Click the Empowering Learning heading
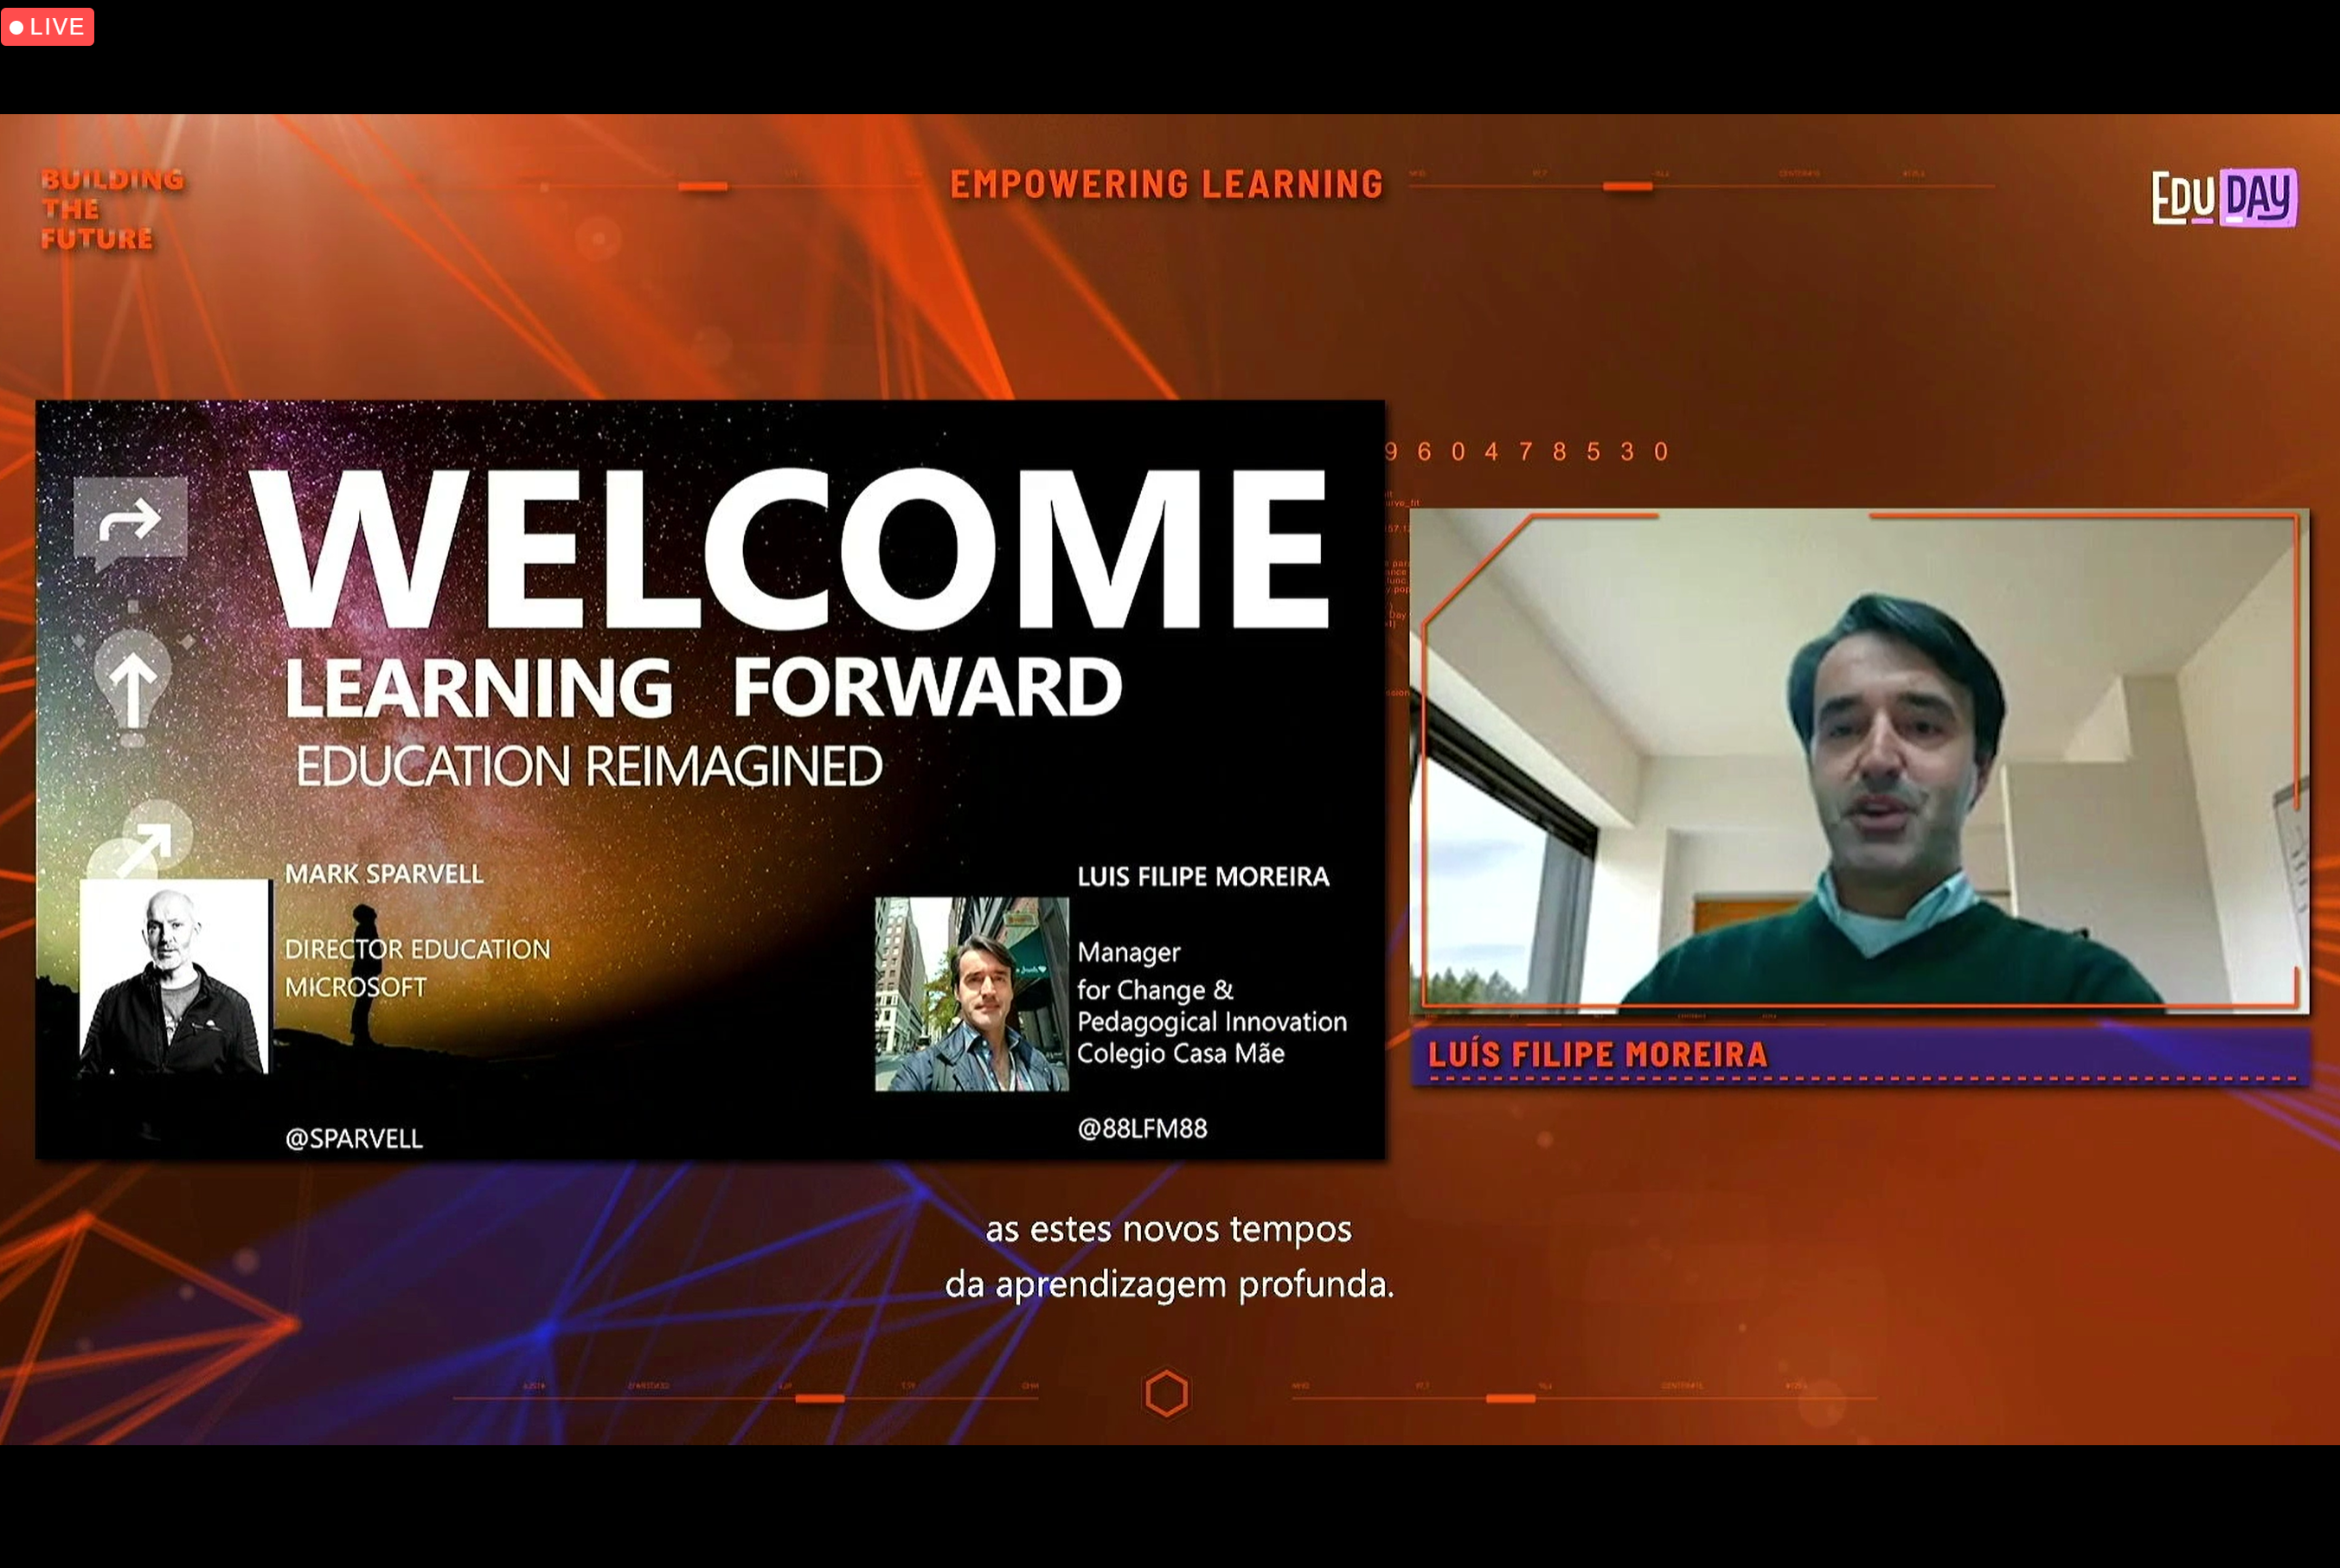Screen dimensions: 2340x1568 1166,184
